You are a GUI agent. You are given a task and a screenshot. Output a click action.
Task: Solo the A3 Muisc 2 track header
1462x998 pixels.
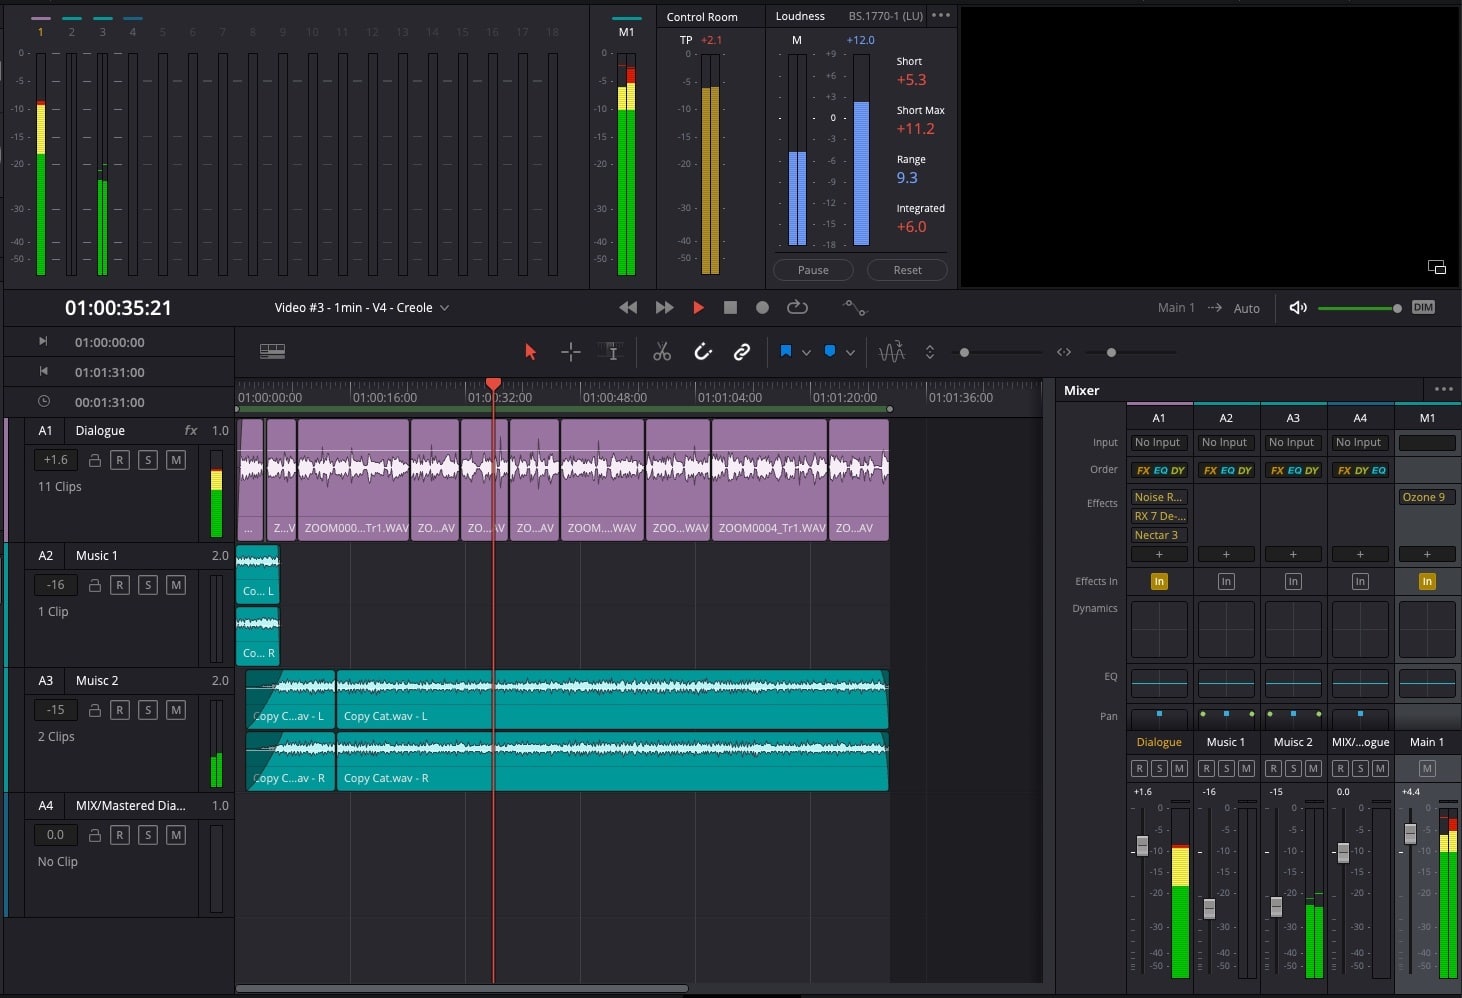[x=148, y=710]
